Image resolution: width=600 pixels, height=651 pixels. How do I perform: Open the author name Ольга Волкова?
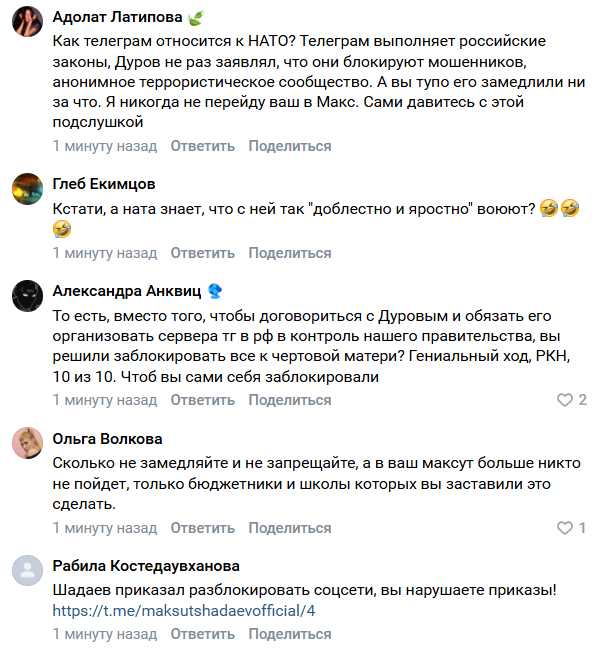pos(106,438)
